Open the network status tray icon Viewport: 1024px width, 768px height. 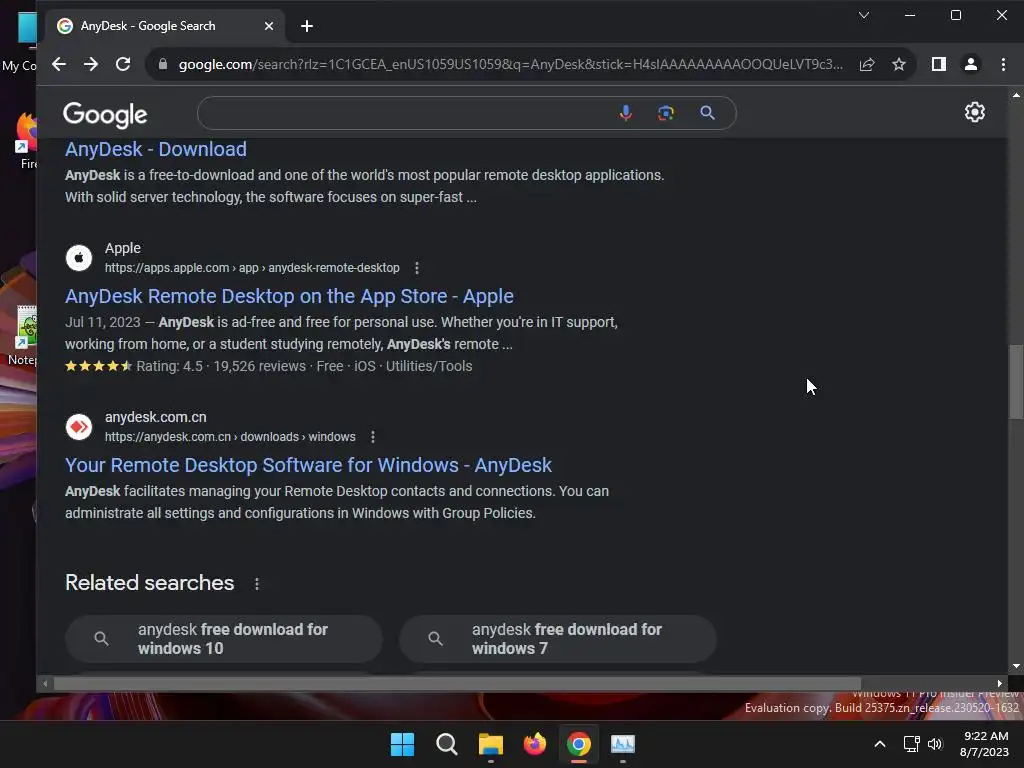[911, 744]
